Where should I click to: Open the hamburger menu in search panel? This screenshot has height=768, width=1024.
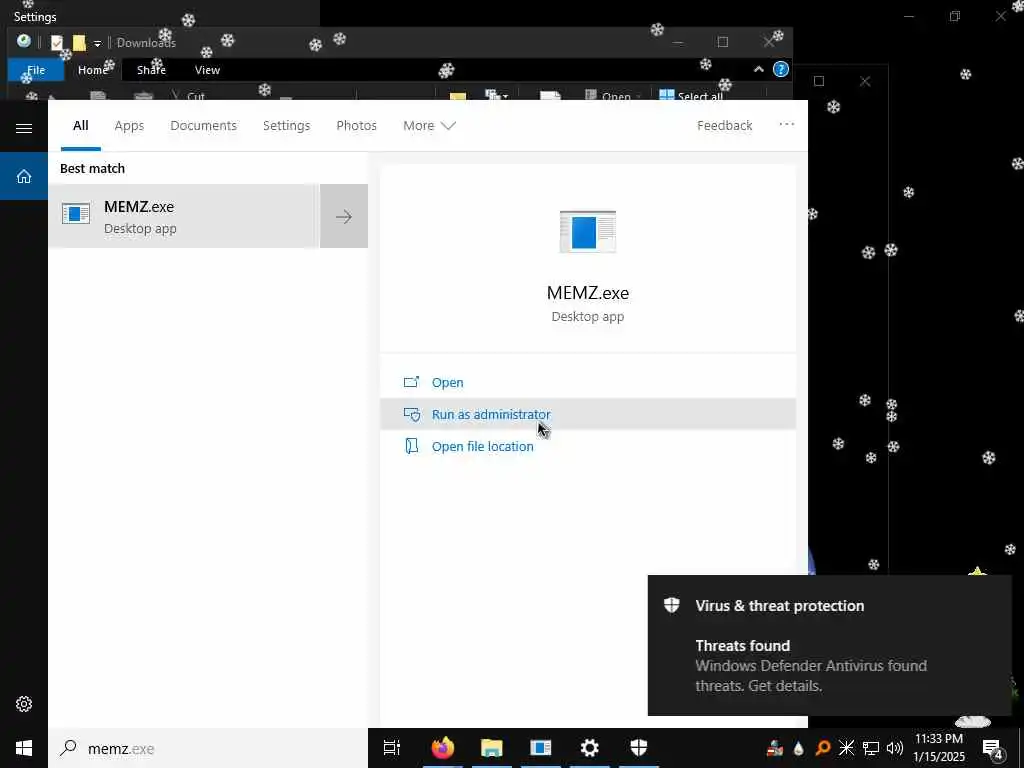pyautogui.click(x=24, y=128)
